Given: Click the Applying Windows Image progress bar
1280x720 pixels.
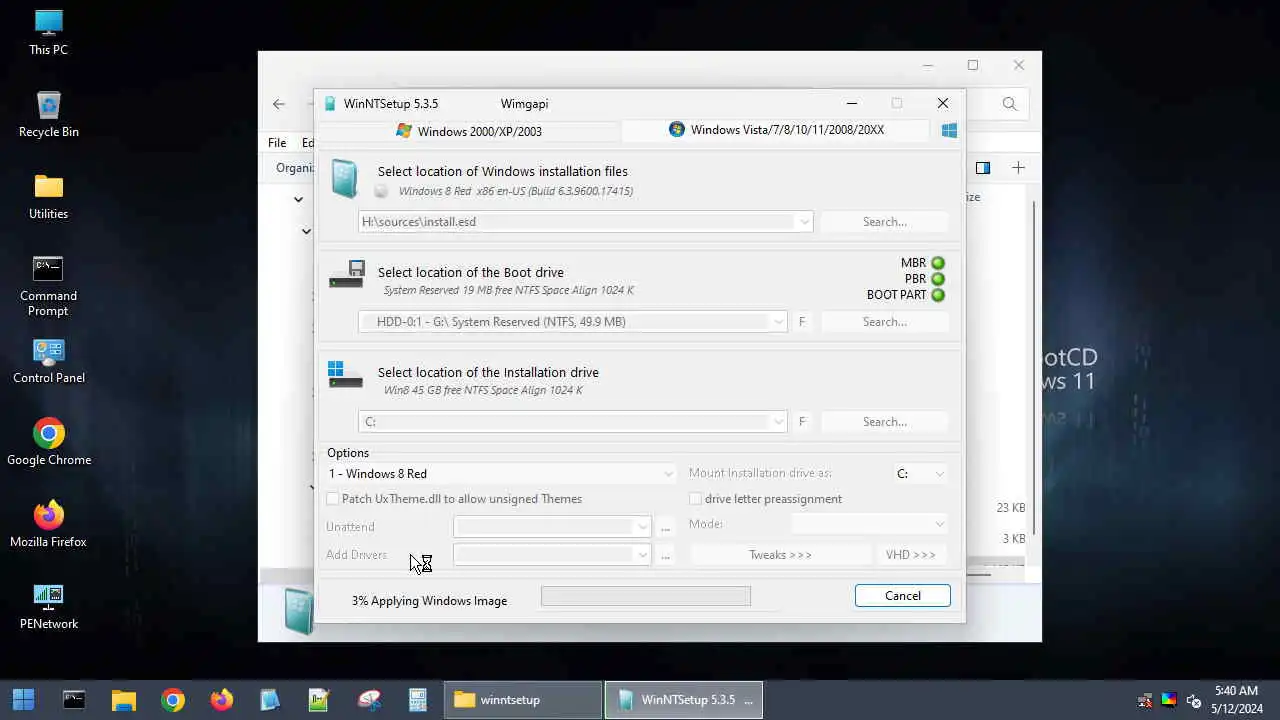Looking at the screenshot, I should tap(646, 596).
